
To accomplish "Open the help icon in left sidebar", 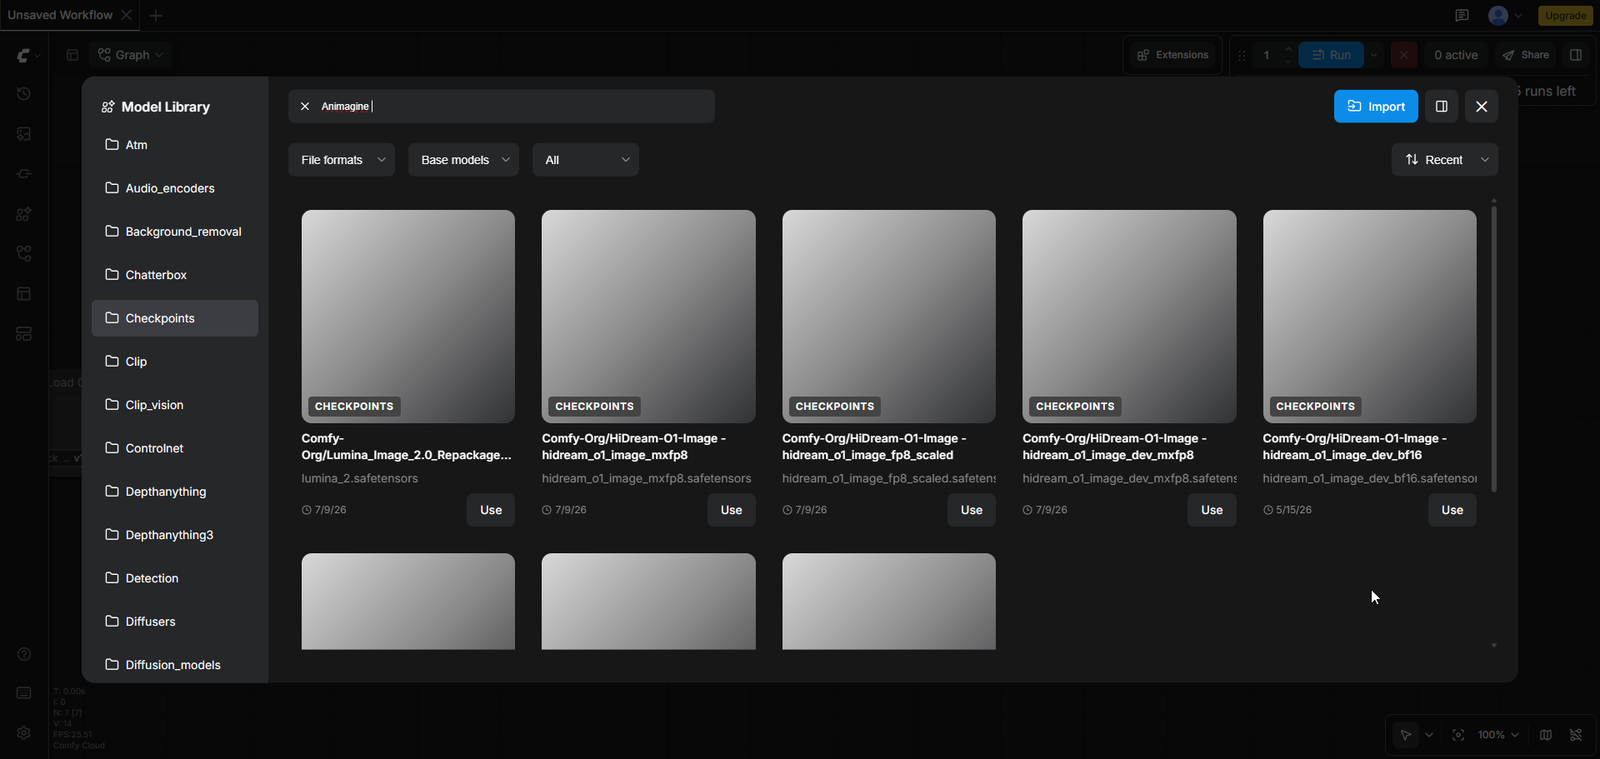I will (24, 654).
